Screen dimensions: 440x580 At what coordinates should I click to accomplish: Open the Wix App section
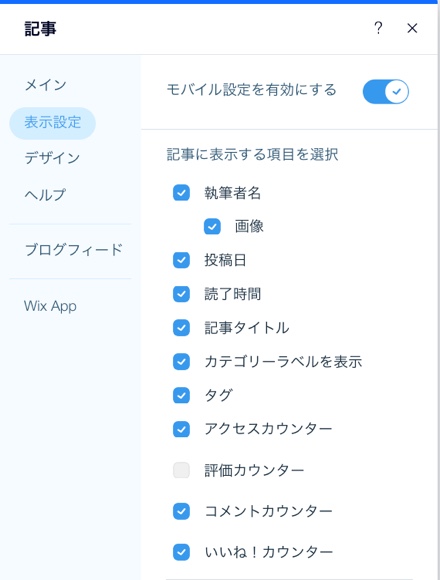(50, 306)
